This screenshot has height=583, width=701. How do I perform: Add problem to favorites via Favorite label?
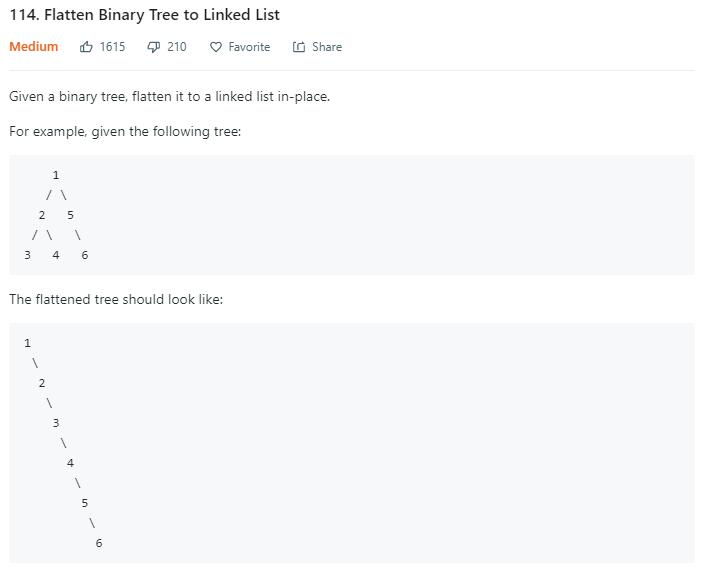click(249, 47)
